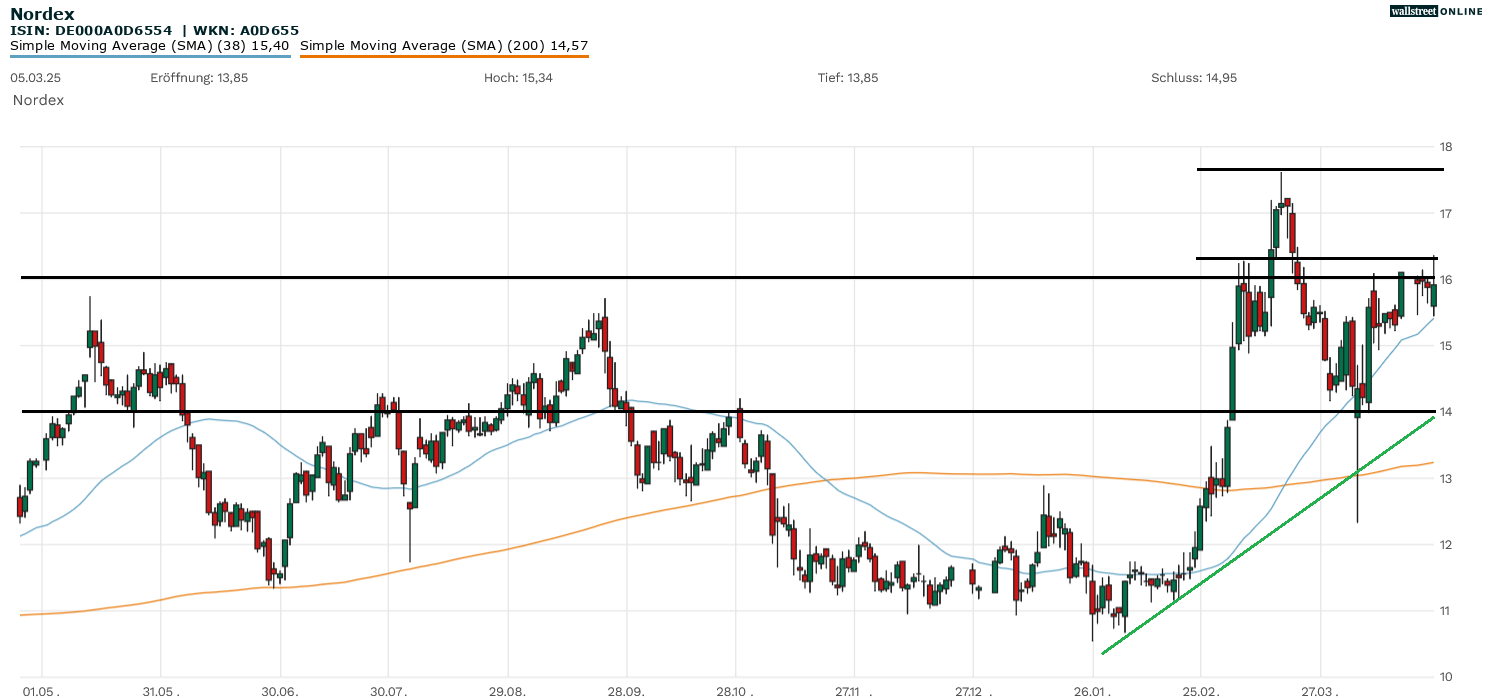Click y-axis label 18
Viewport: 1490px width, 698px height.
[1445, 147]
